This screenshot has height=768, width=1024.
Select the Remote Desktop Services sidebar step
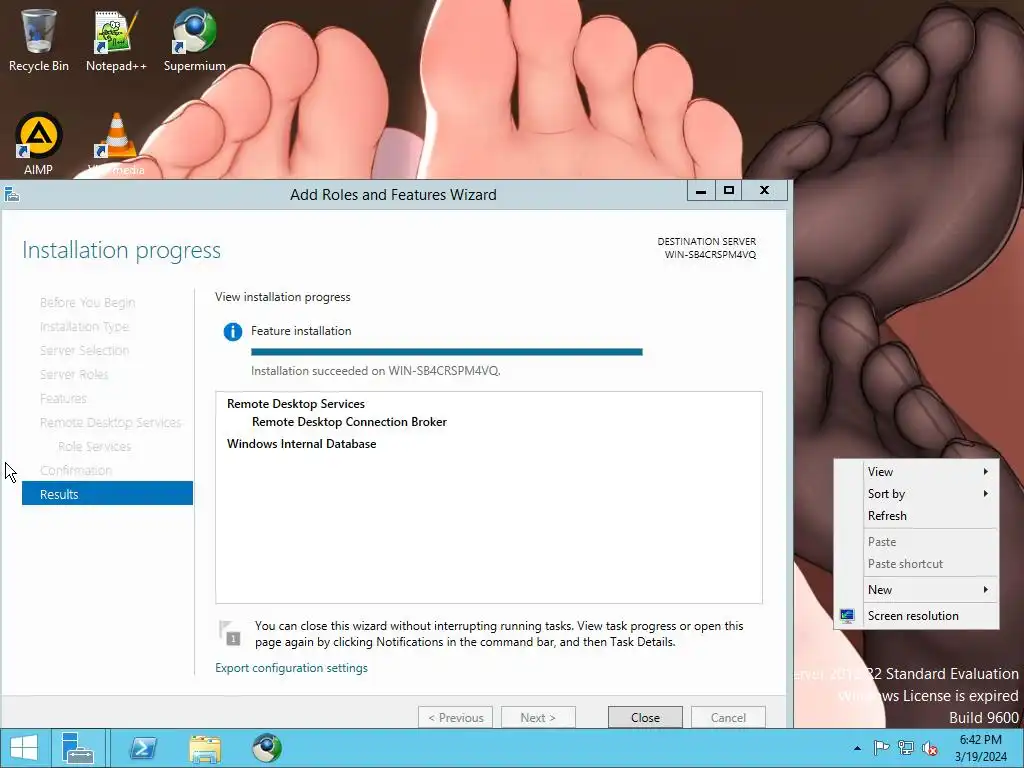pos(110,423)
